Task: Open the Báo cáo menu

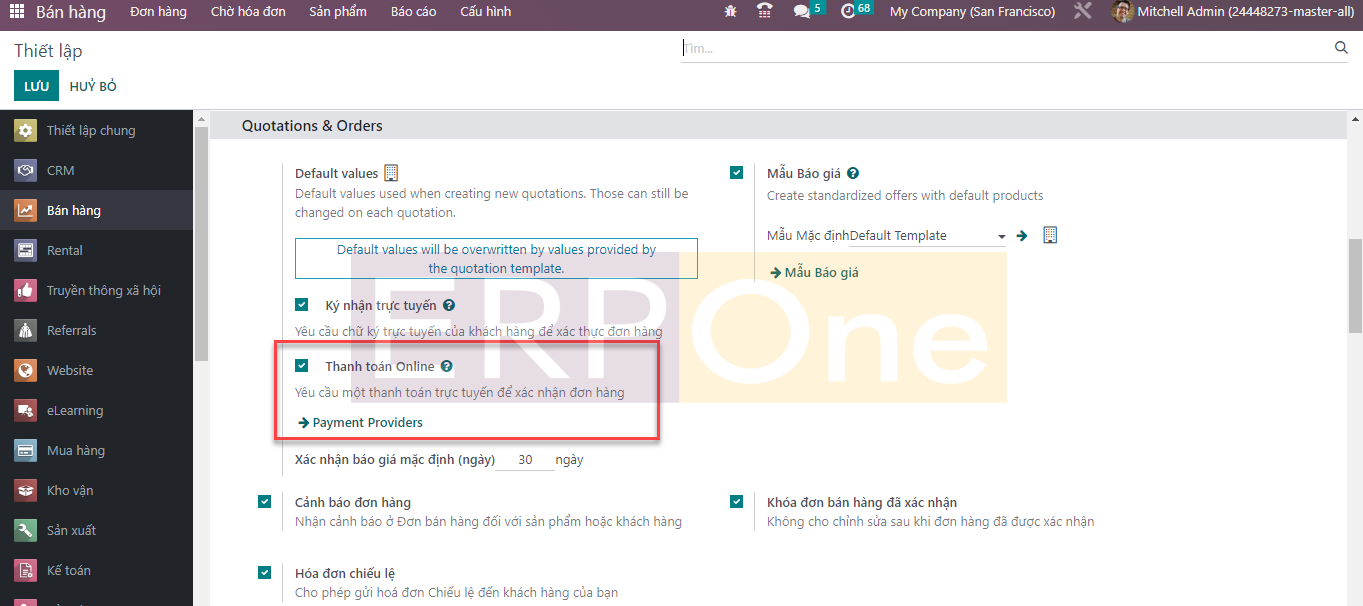Action: [413, 12]
